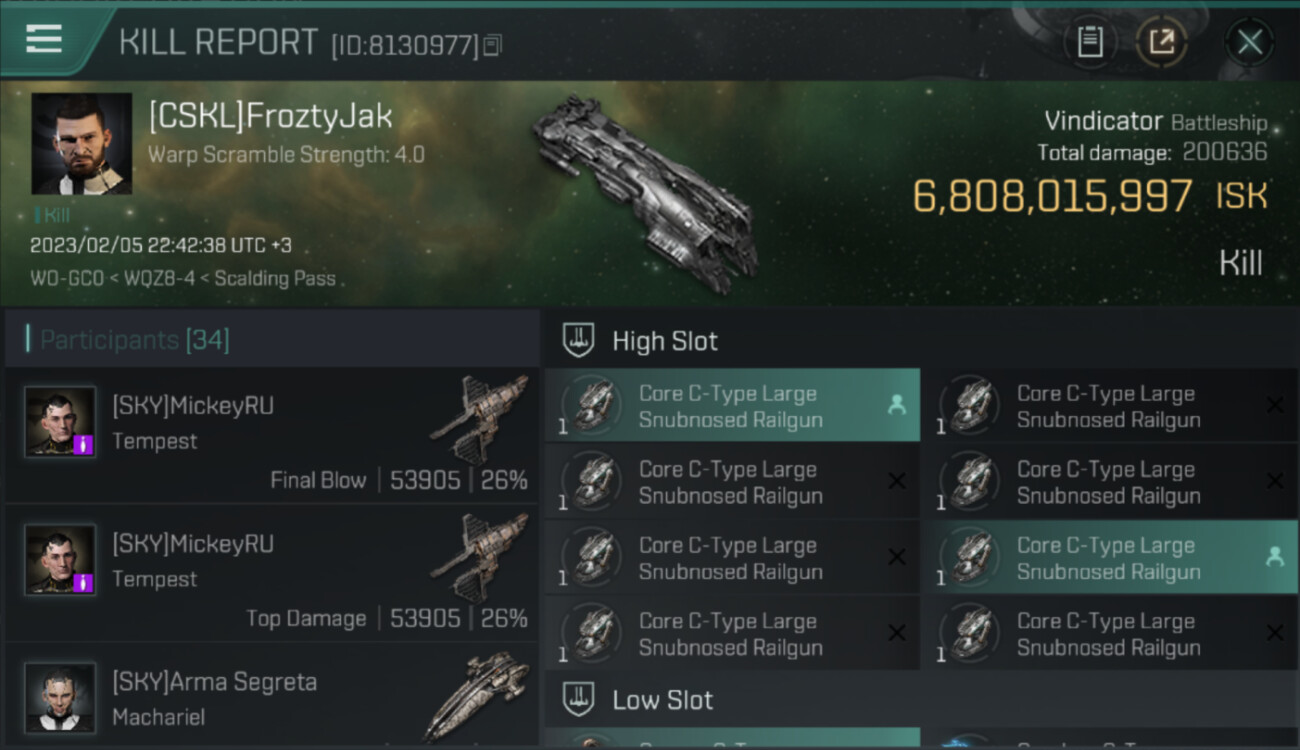1300x750 pixels.
Task: Open Arma Segreta's pilot portrait
Action: pos(60,697)
